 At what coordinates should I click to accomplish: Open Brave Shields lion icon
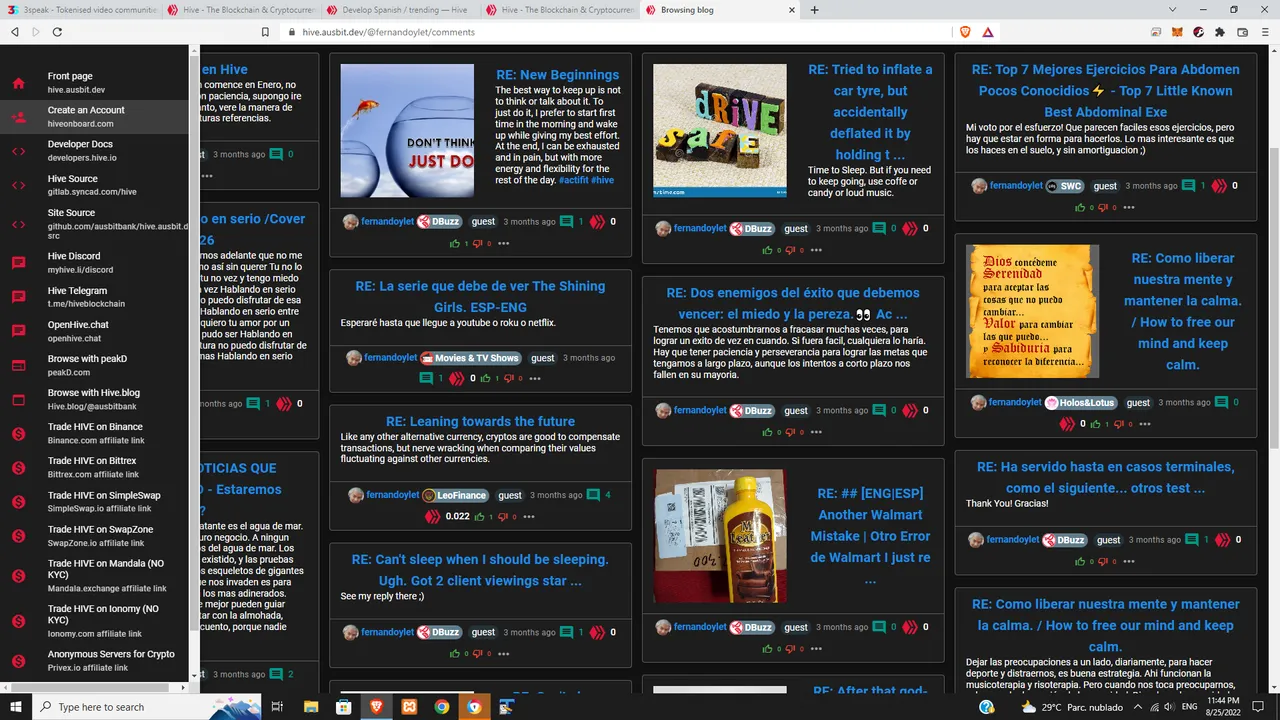pos(965,32)
